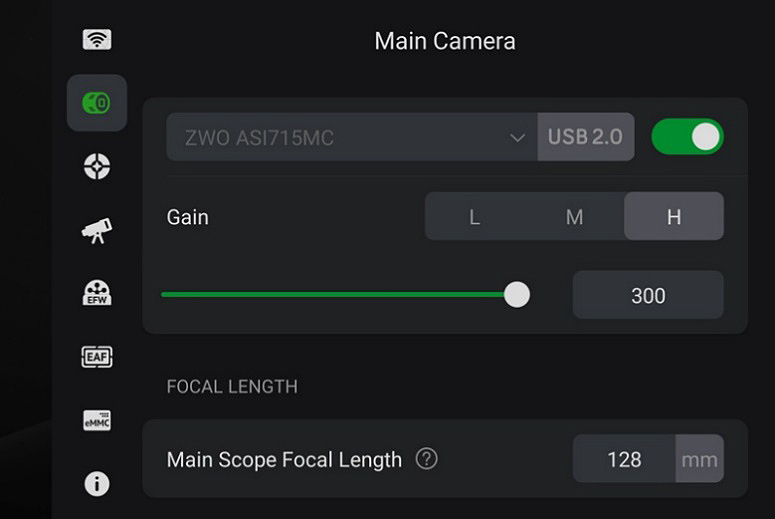Open the ZWO ASI715MC camera dropdown

pyautogui.click(x=352, y=137)
